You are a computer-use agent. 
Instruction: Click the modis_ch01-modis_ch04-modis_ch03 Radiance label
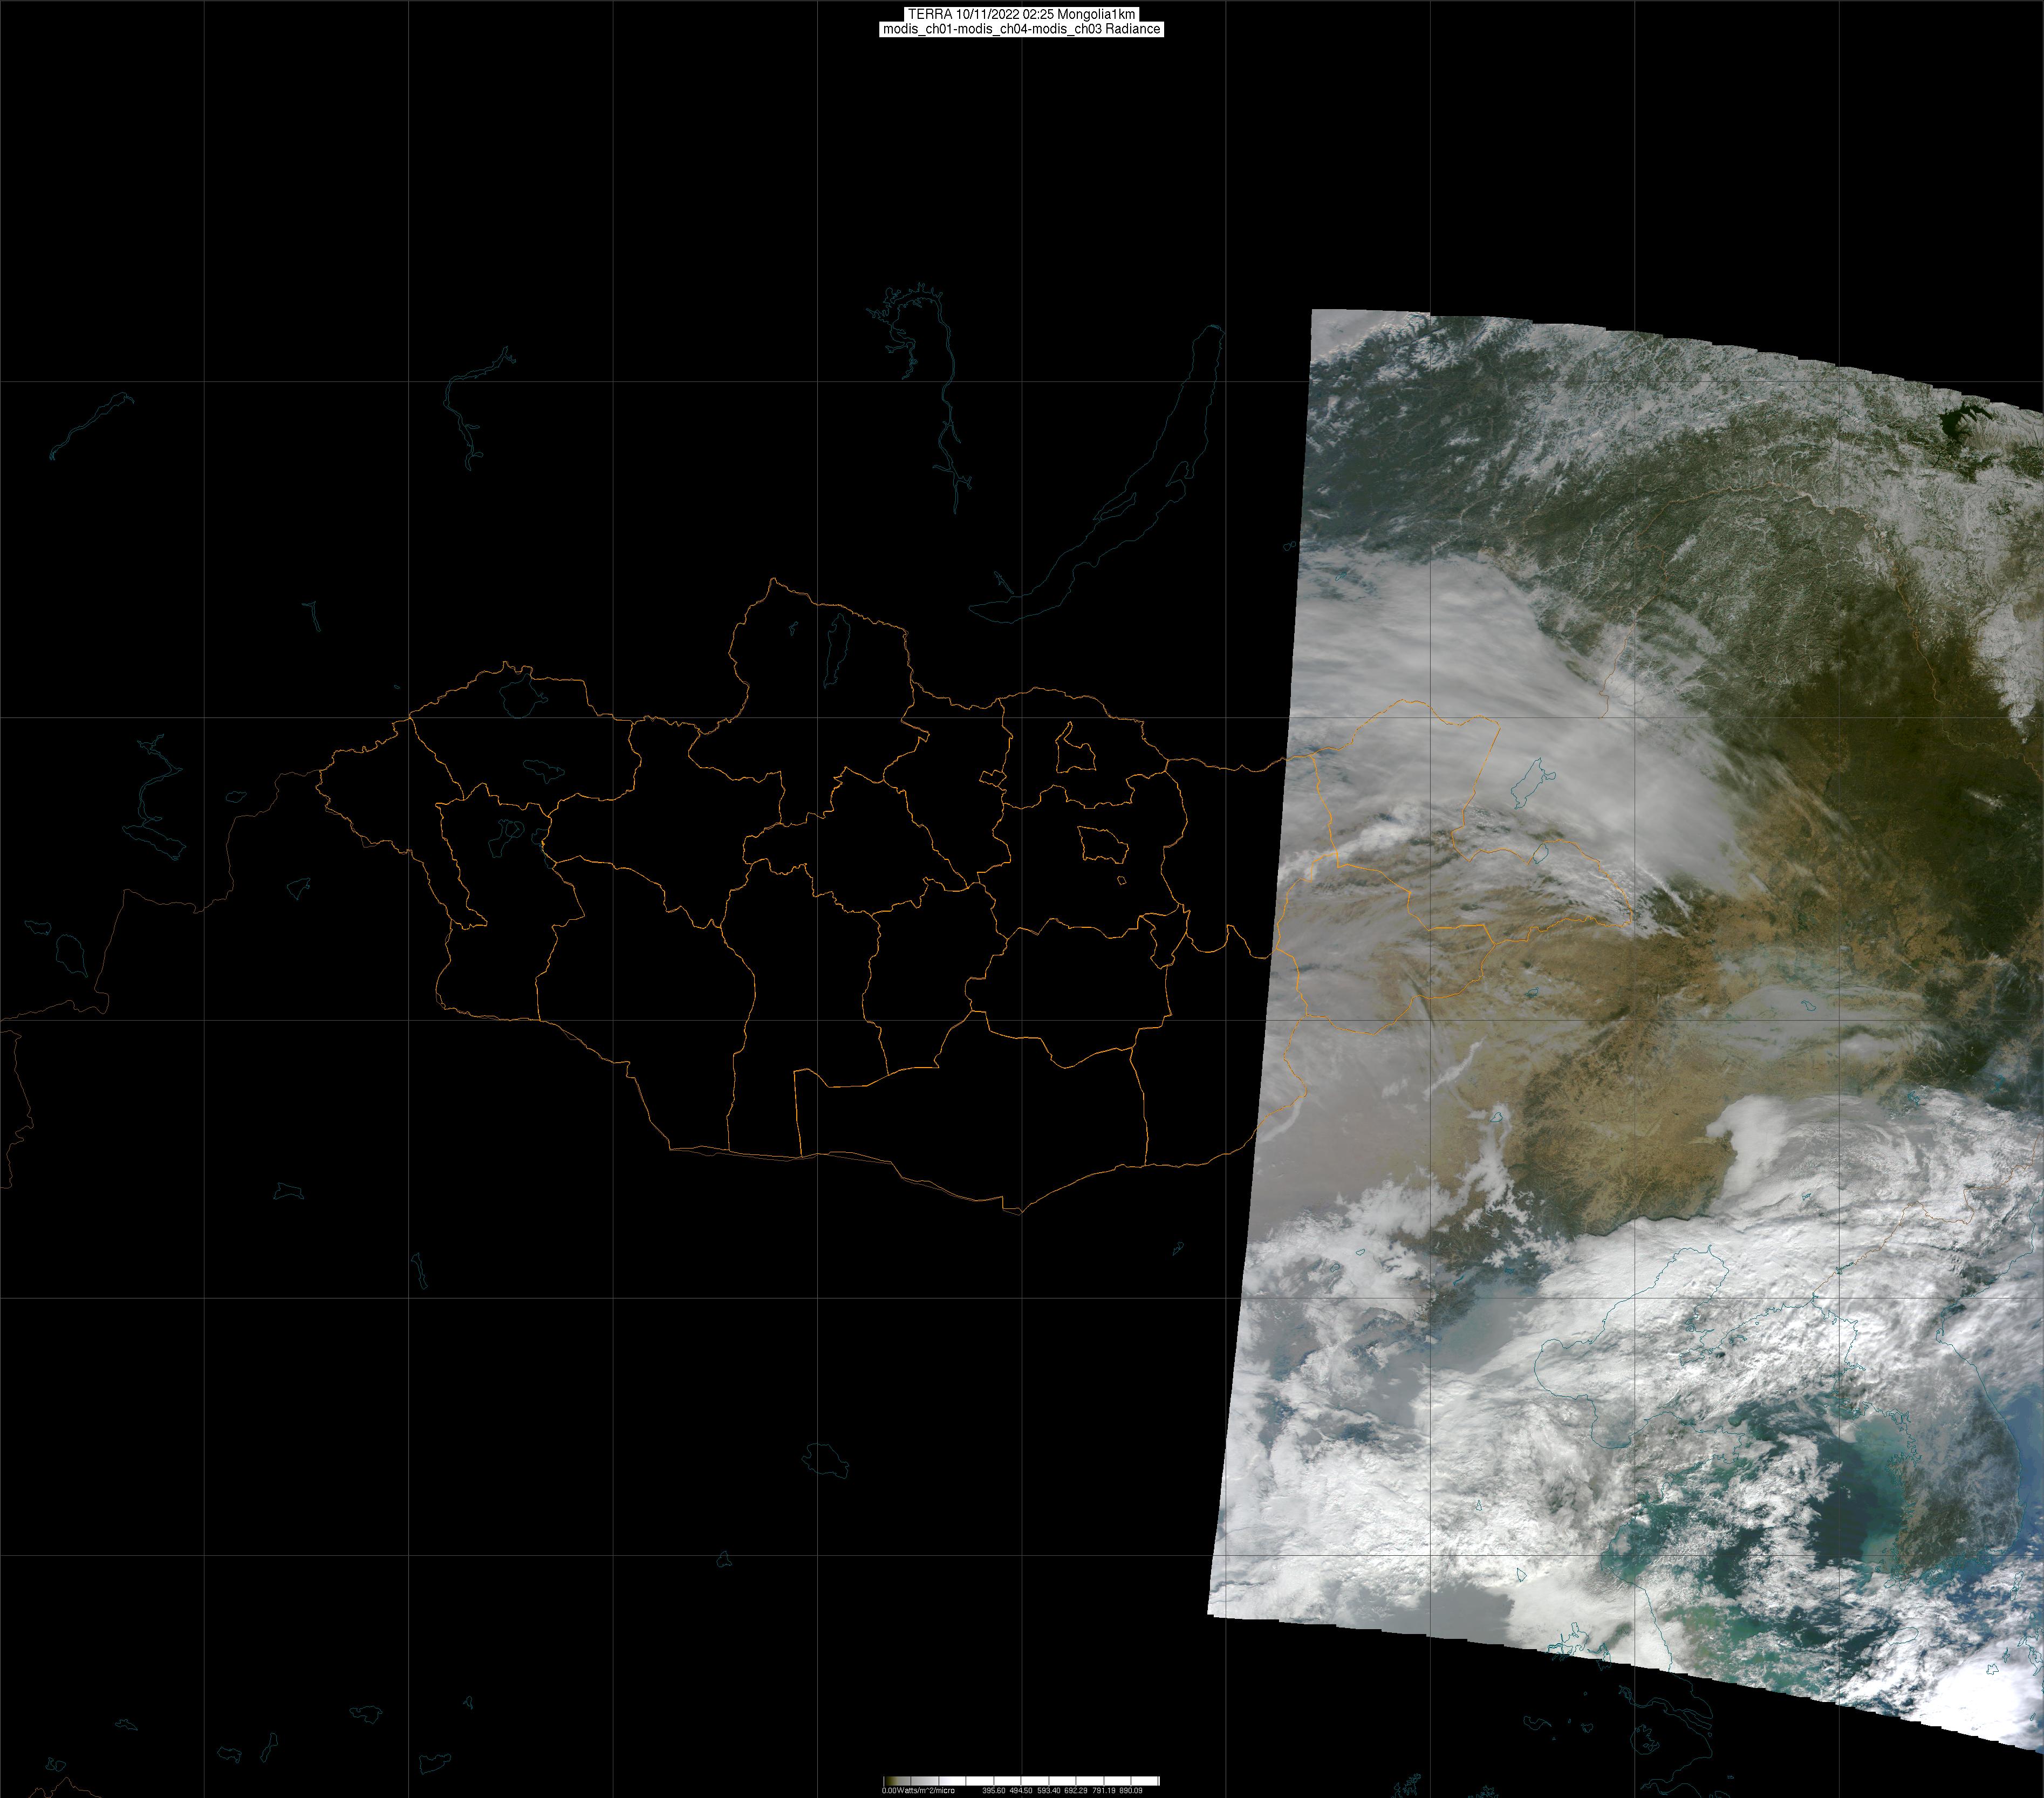(x=1021, y=29)
